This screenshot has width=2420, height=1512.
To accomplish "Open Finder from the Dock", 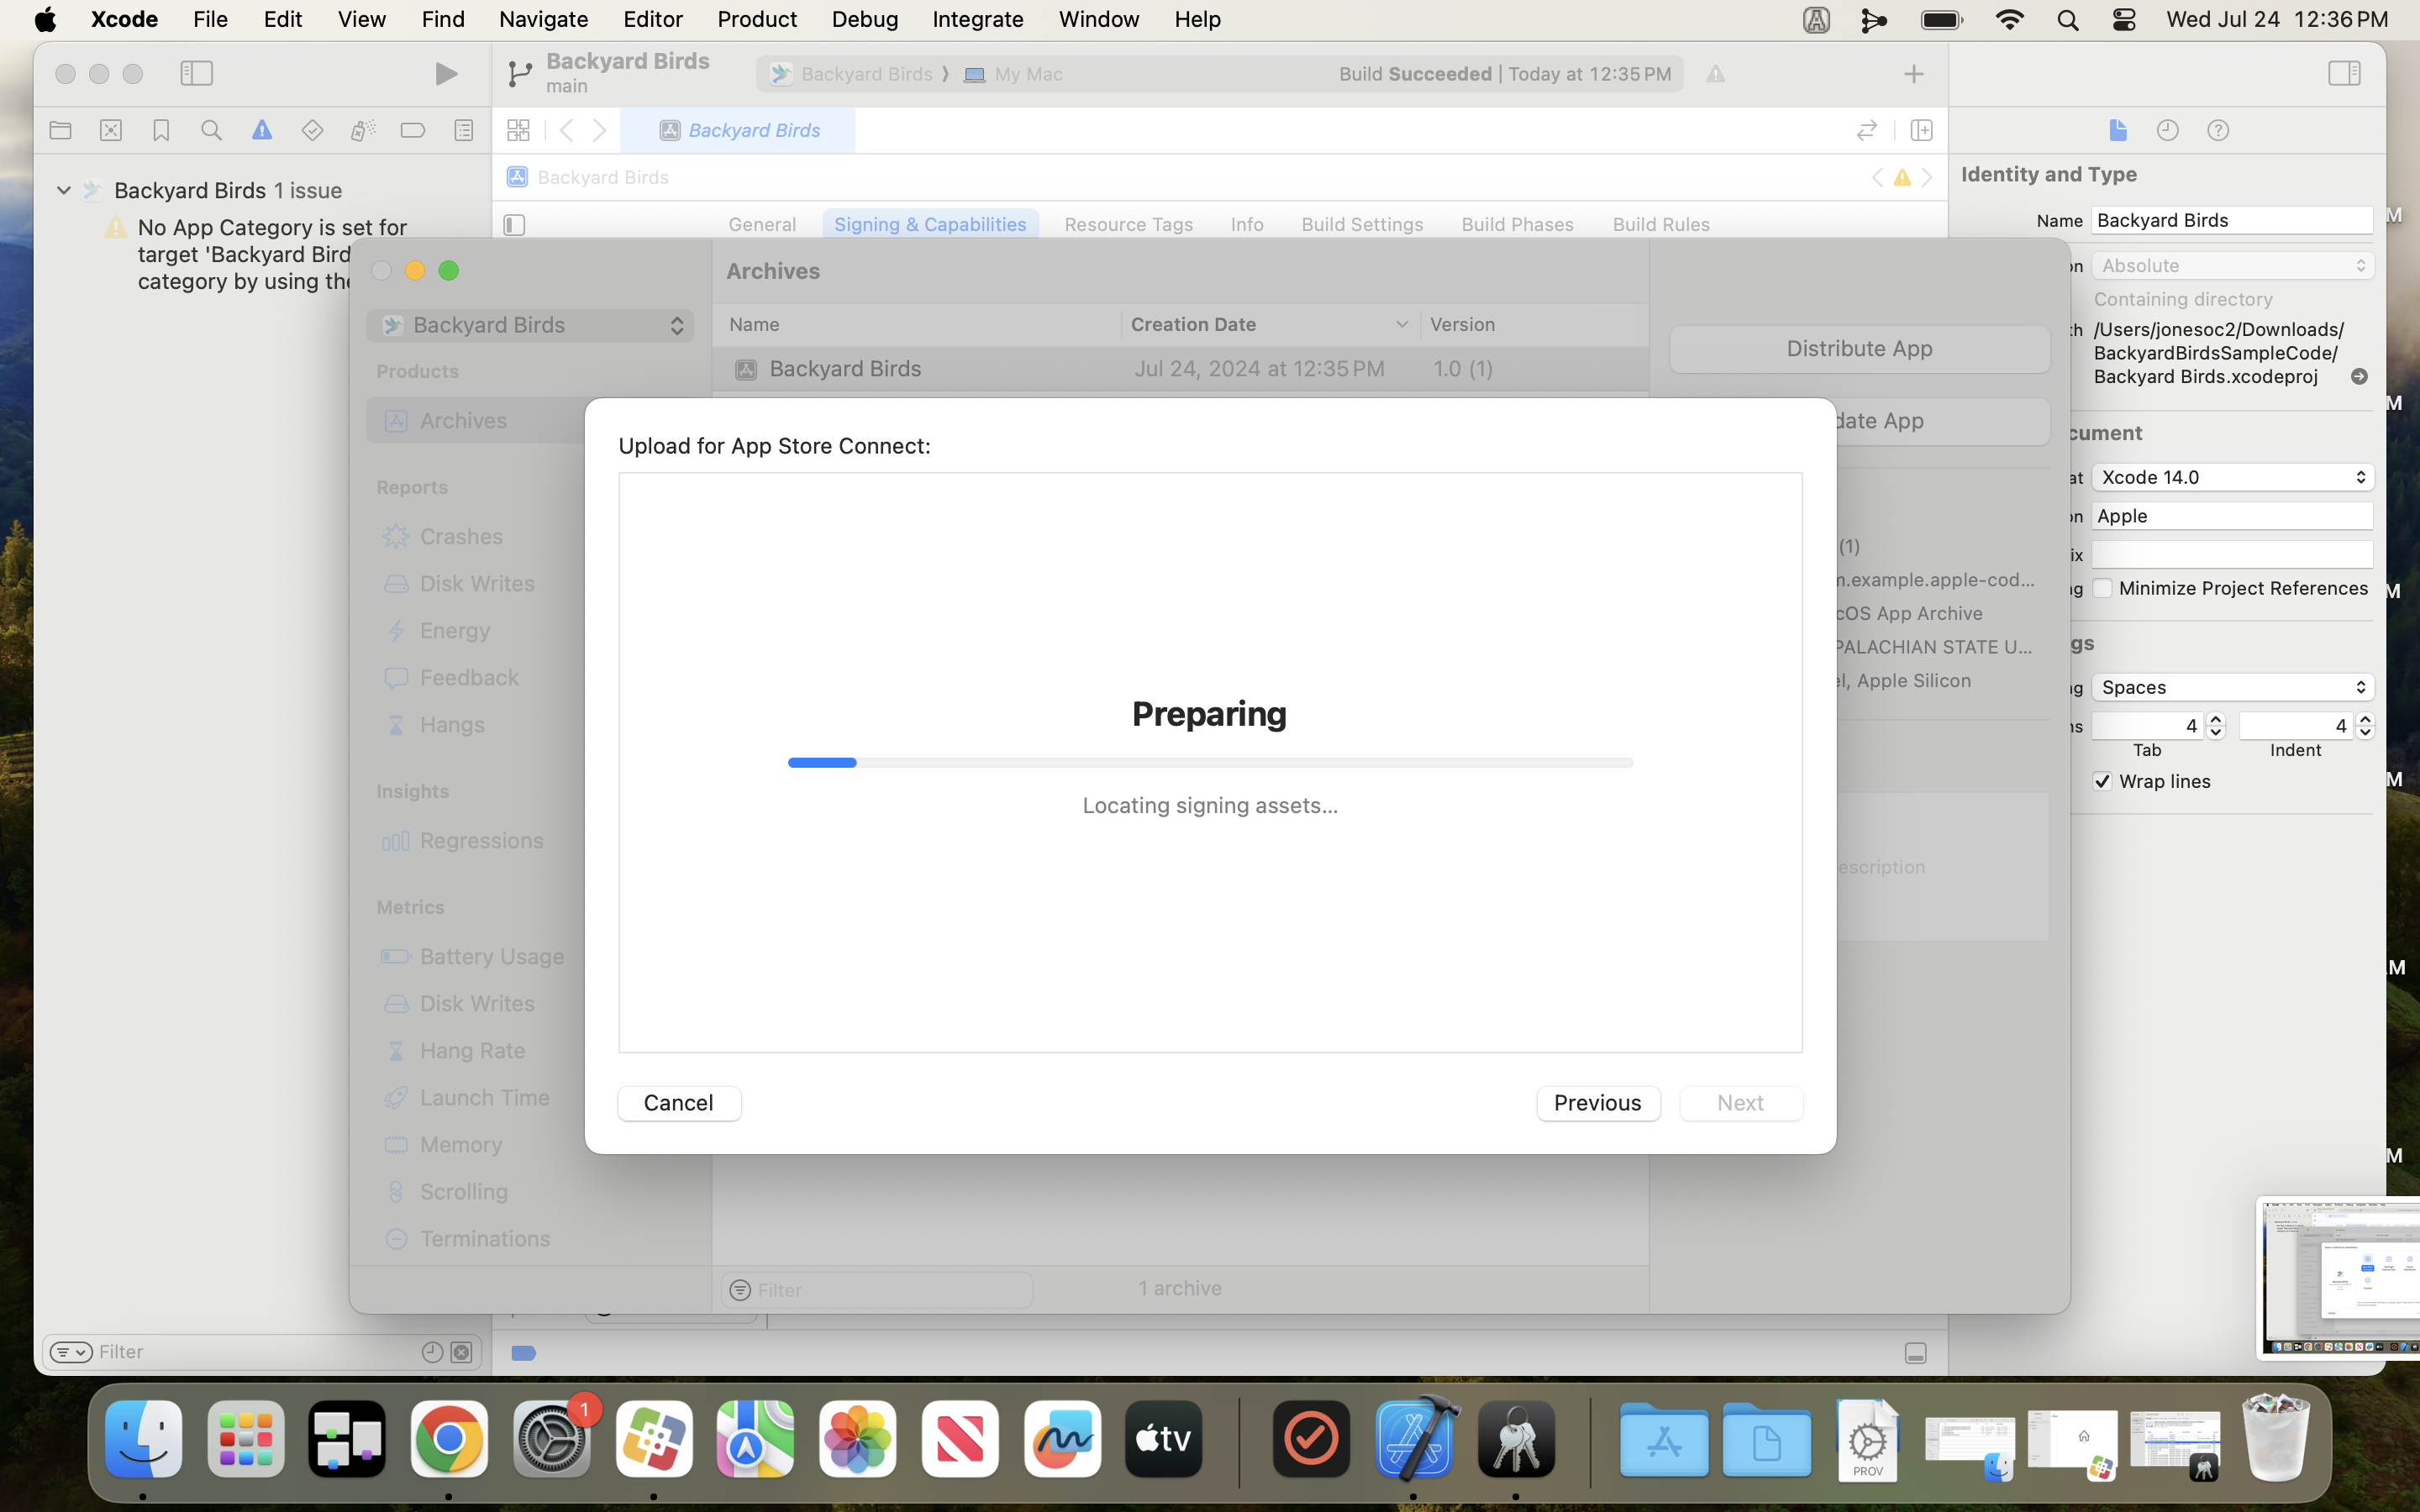I will (x=143, y=1440).
